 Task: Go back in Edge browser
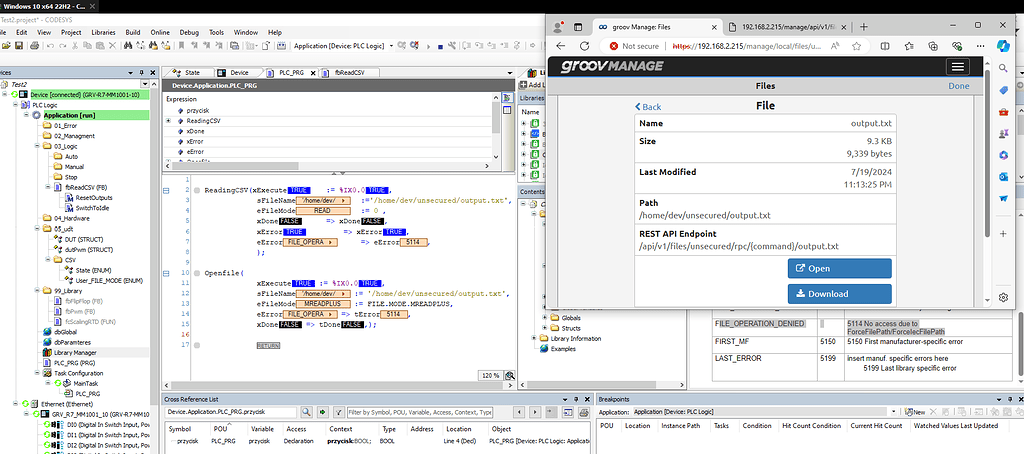560,46
